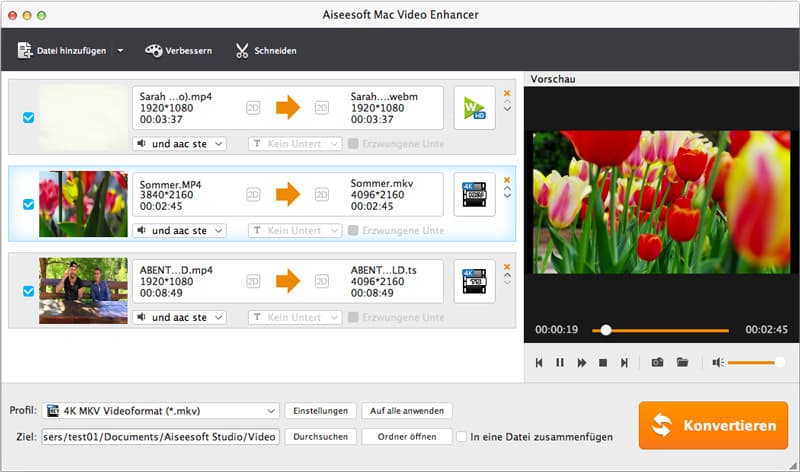The height and width of the screenshot is (472, 800).
Task: Click the tulip preview video area
Action: (x=661, y=202)
